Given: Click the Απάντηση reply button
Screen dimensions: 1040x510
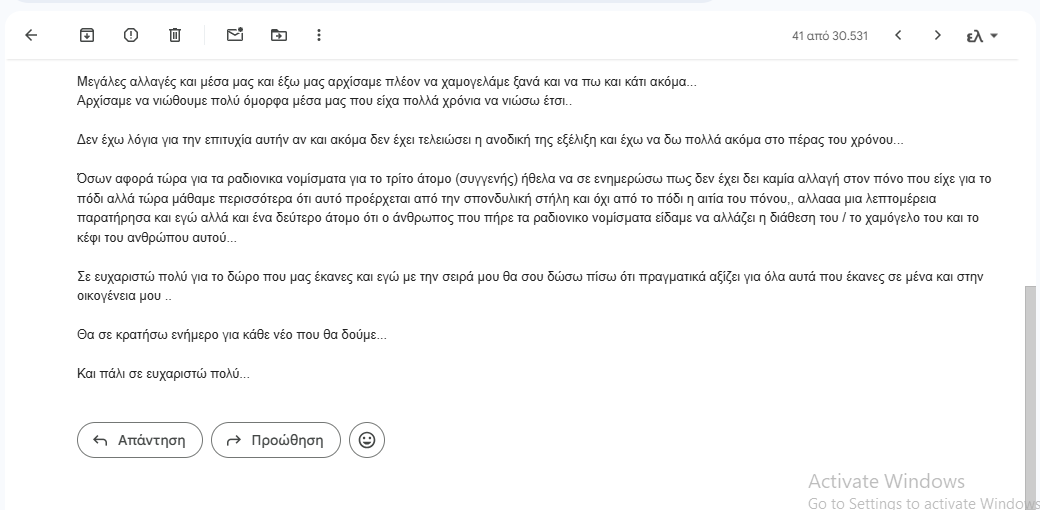Looking at the screenshot, I should pyautogui.click(x=139, y=440).
